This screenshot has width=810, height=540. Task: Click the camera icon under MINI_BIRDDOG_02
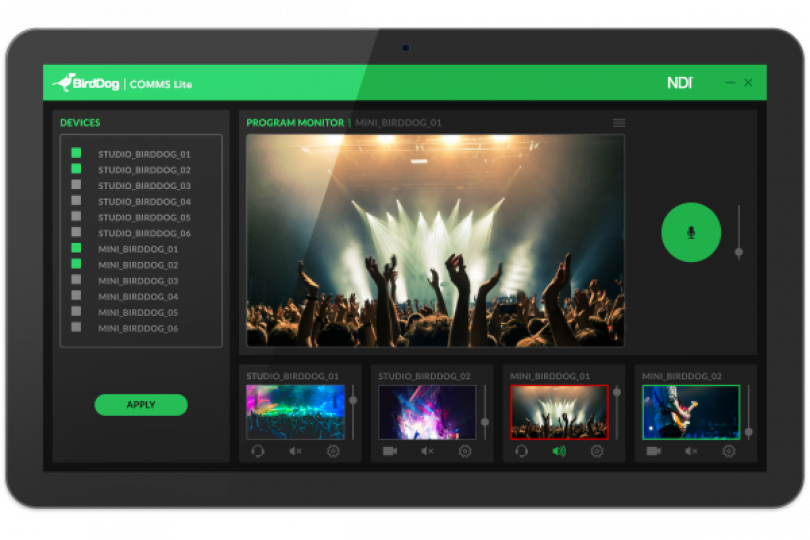[653, 451]
